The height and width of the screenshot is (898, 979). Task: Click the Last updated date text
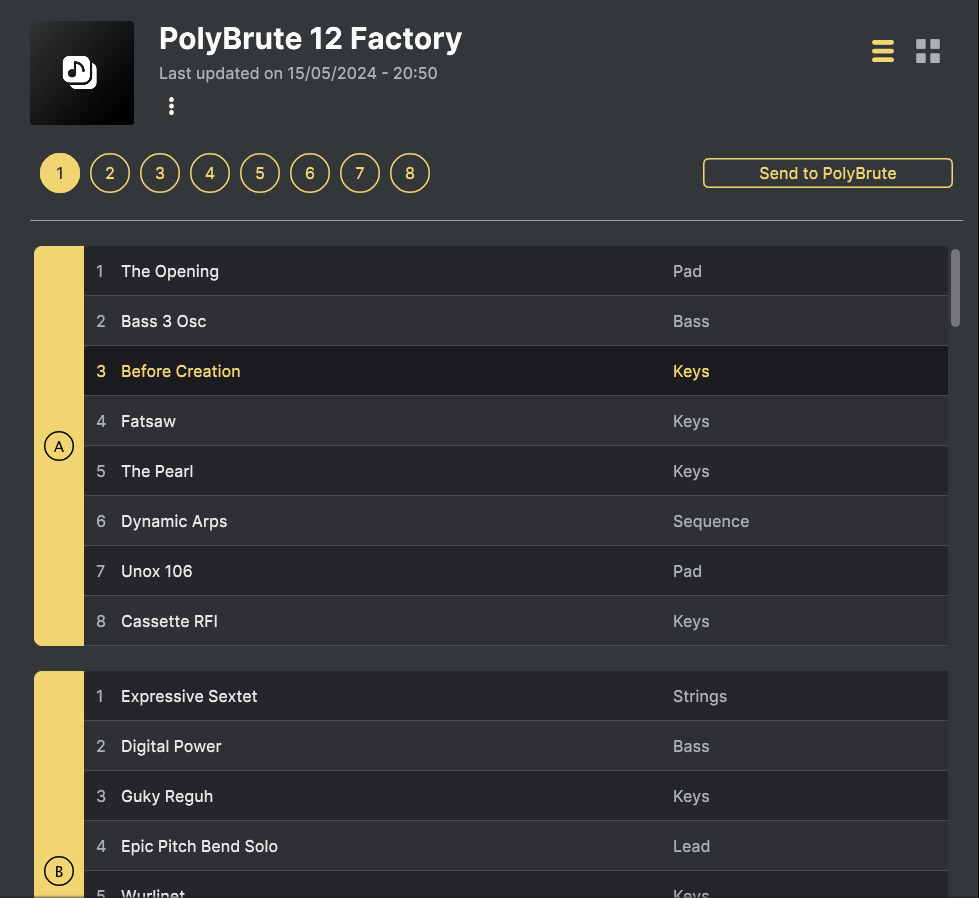(x=298, y=73)
